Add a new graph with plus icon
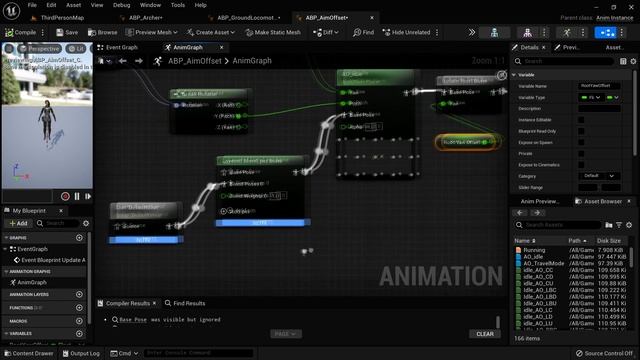Viewport: 640px width, 360px height. click(79, 238)
